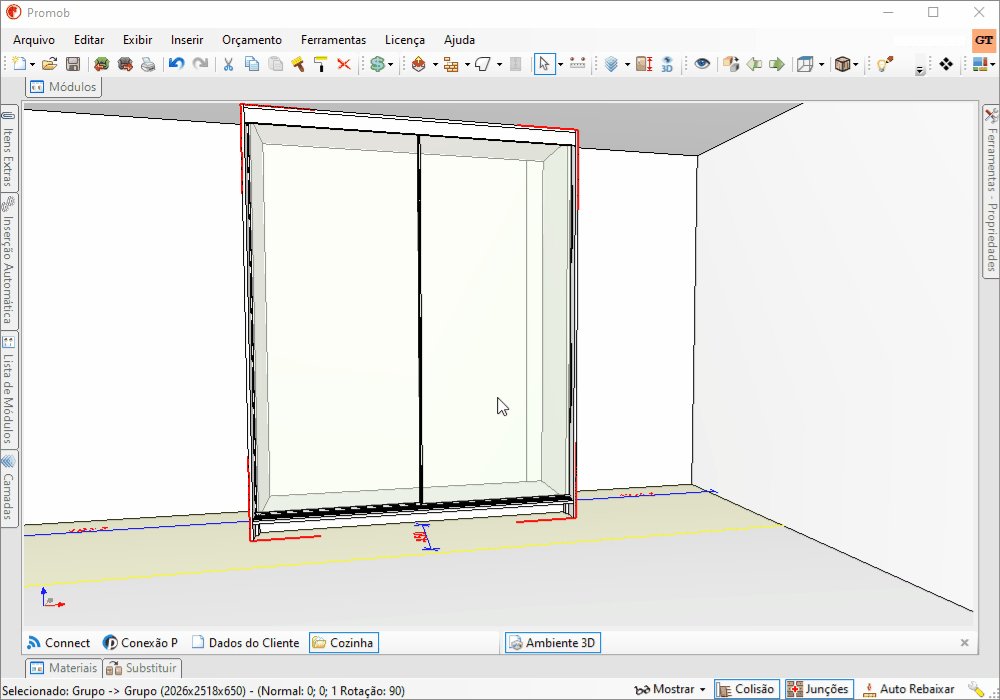Toggle the eye visibility icon
The image size is (1000, 700).
[703, 64]
